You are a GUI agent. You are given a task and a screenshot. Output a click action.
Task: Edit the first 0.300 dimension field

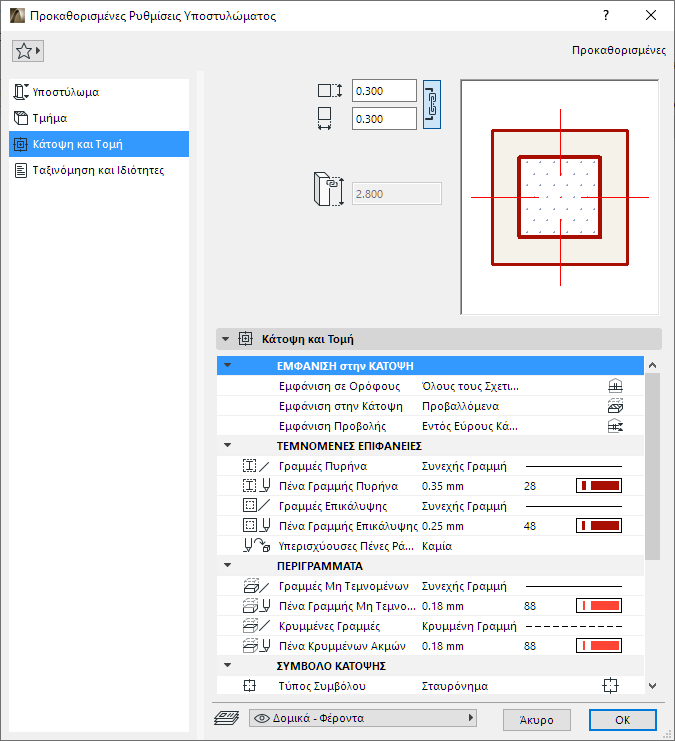click(x=384, y=91)
